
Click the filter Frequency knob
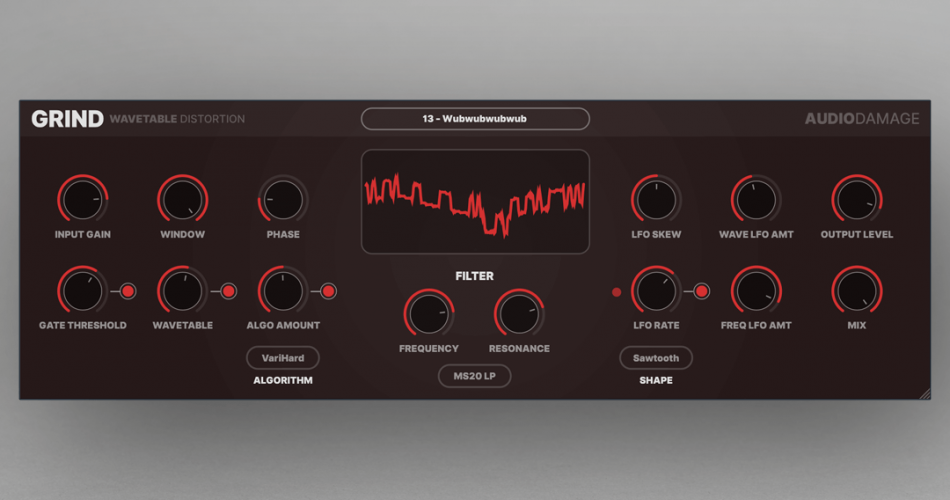click(429, 314)
